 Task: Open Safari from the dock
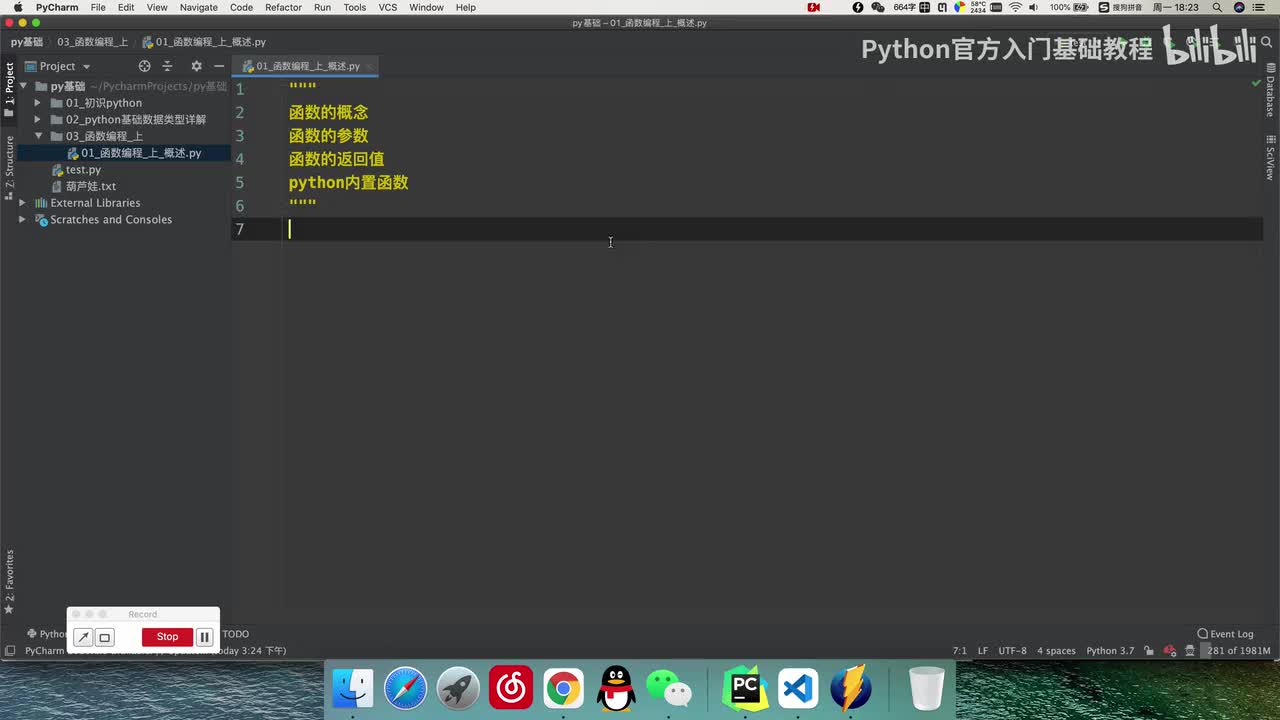[405, 689]
